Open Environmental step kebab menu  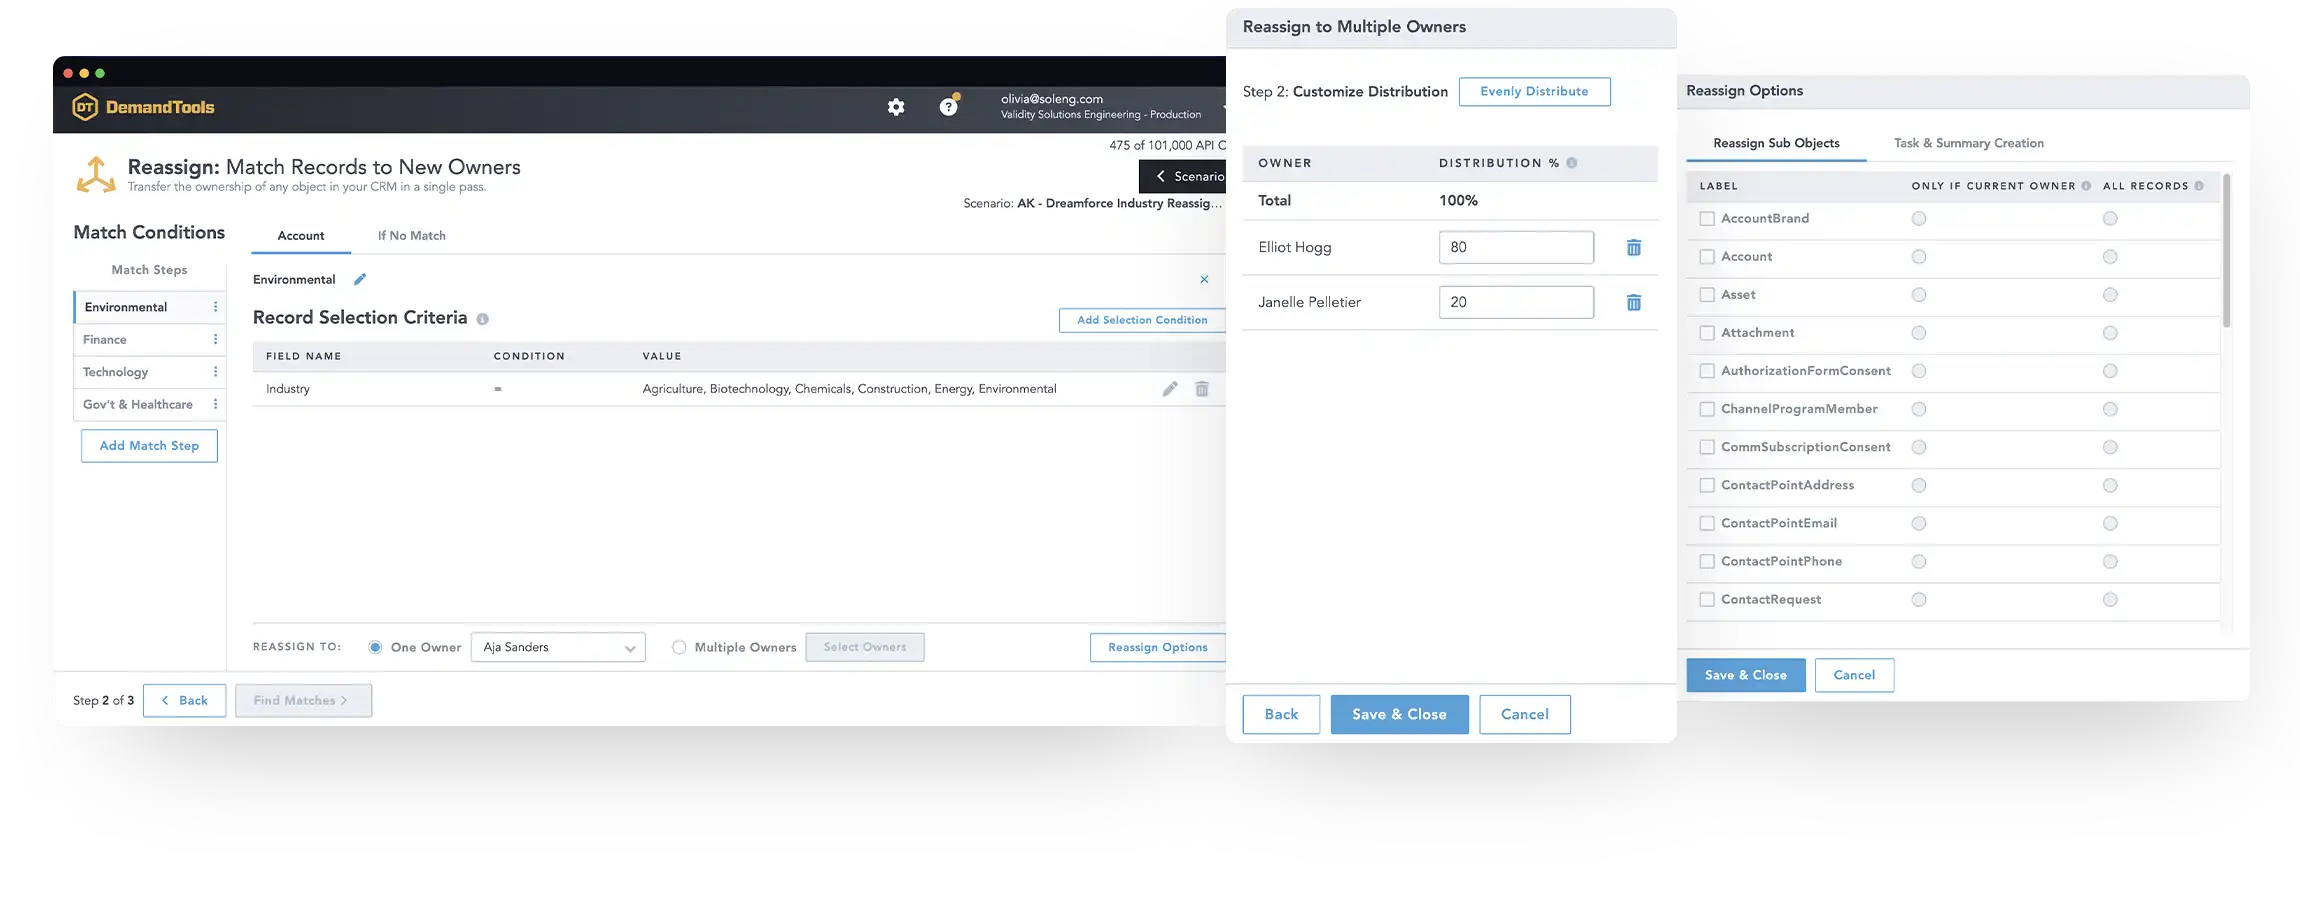tap(215, 307)
